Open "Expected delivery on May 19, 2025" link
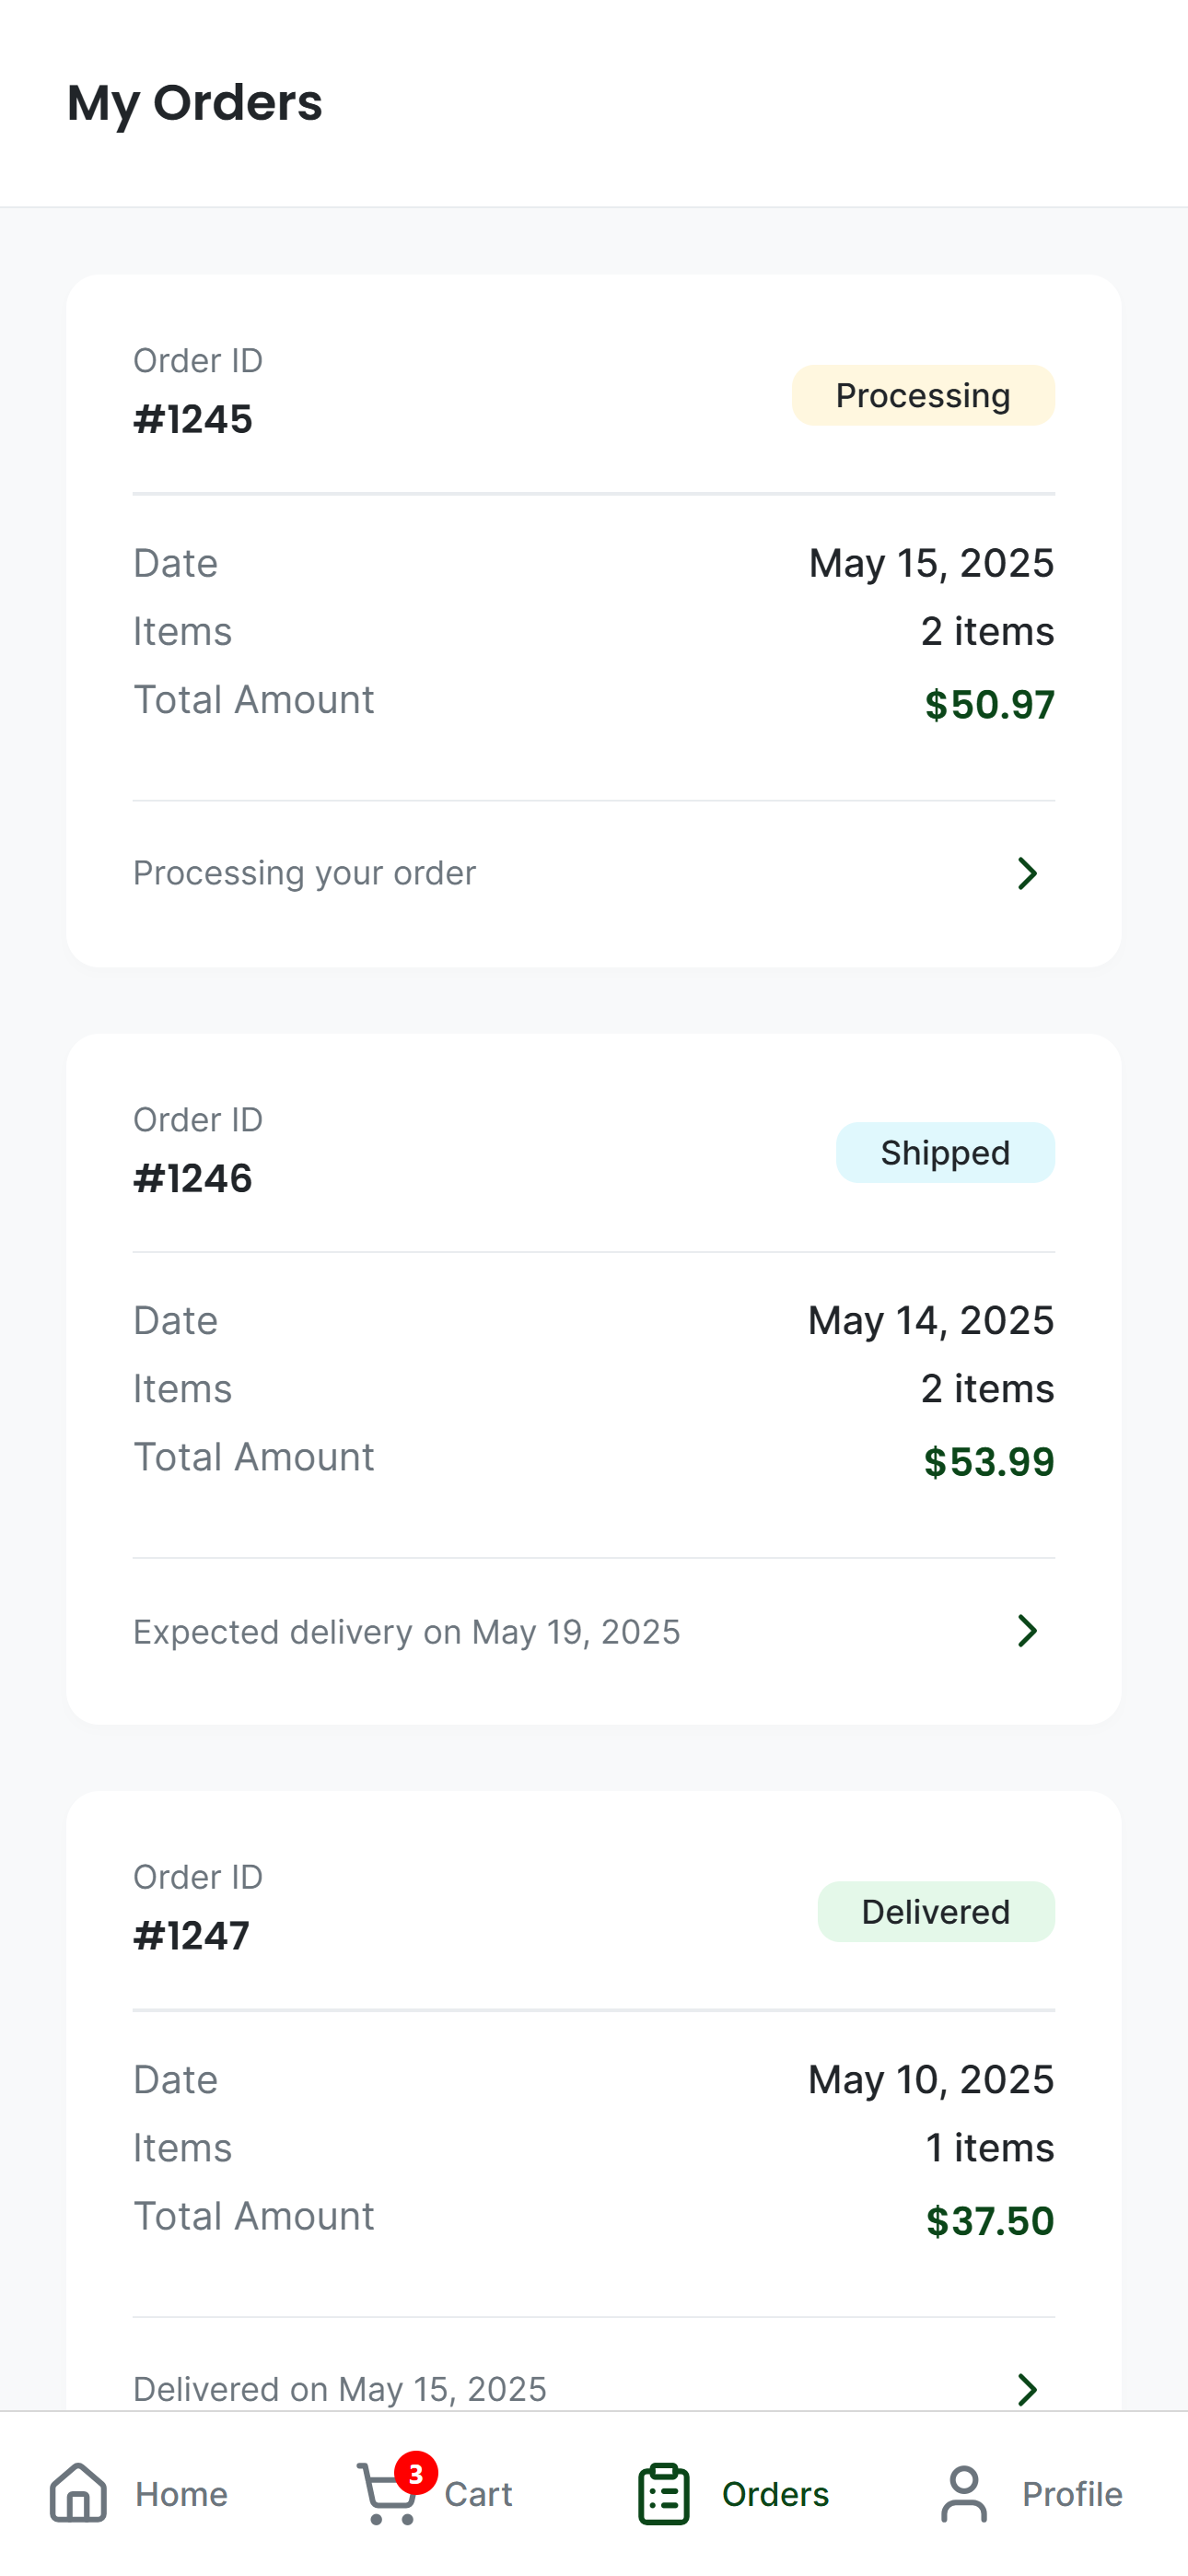The width and height of the screenshot is (1188, 2576). click(x=406, y=1632)
